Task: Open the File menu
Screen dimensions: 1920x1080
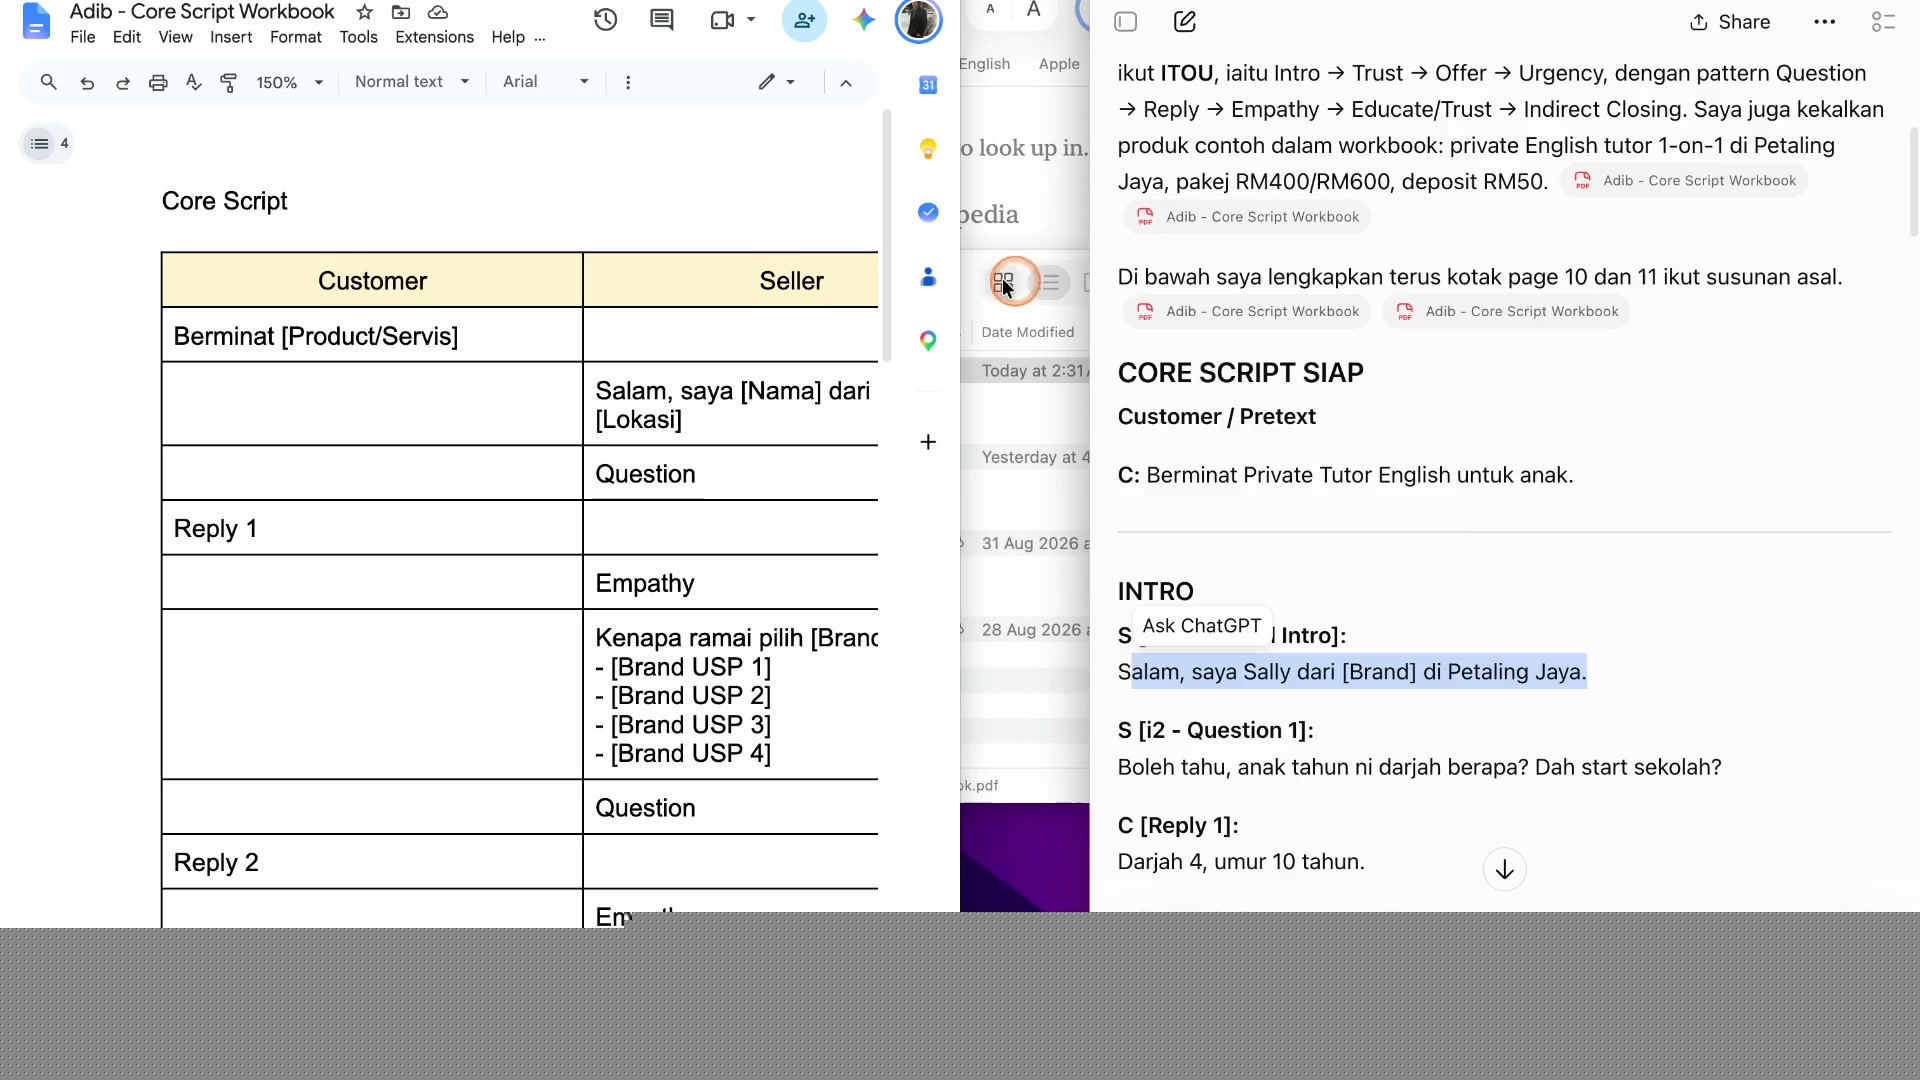Action: coord(83,37)
